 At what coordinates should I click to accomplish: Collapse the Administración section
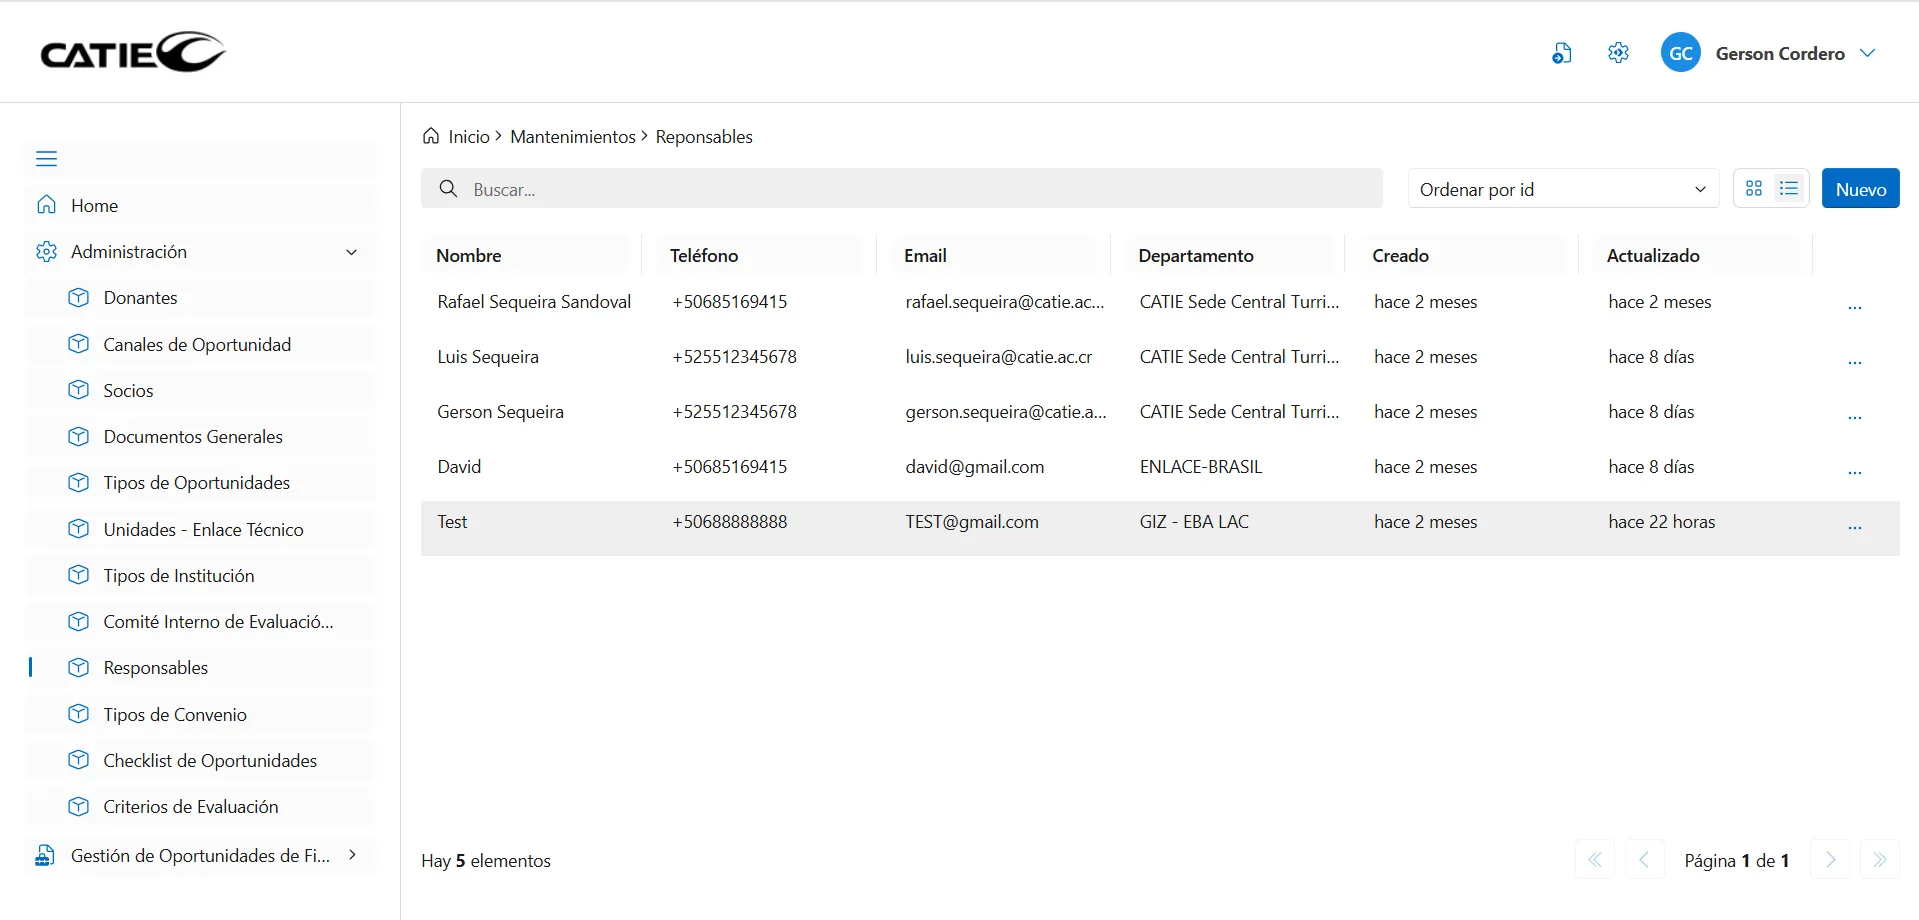pos(351,252)
